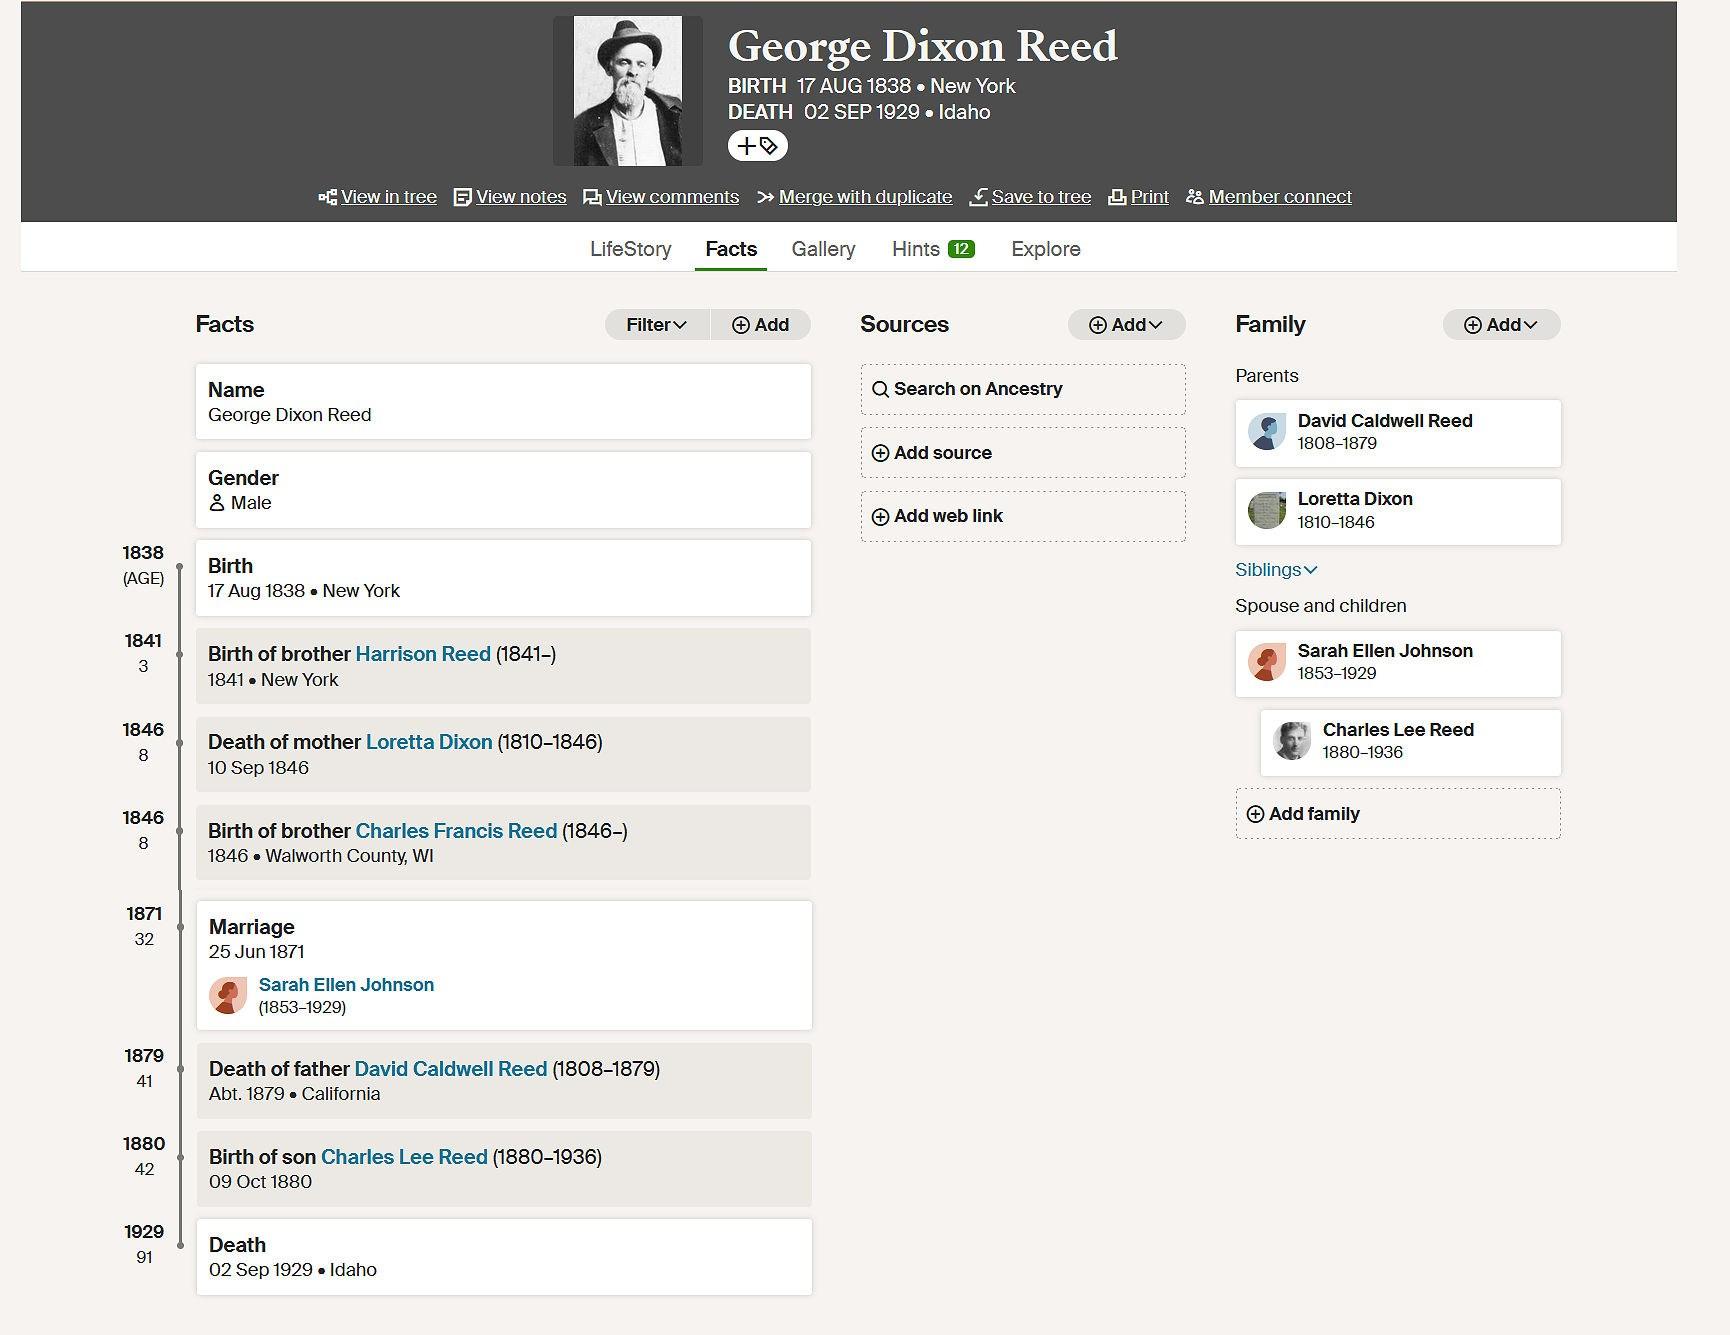This screenshot has height=1335, width=1730.
Task: Click the Add web link button
Action: 1022,516
